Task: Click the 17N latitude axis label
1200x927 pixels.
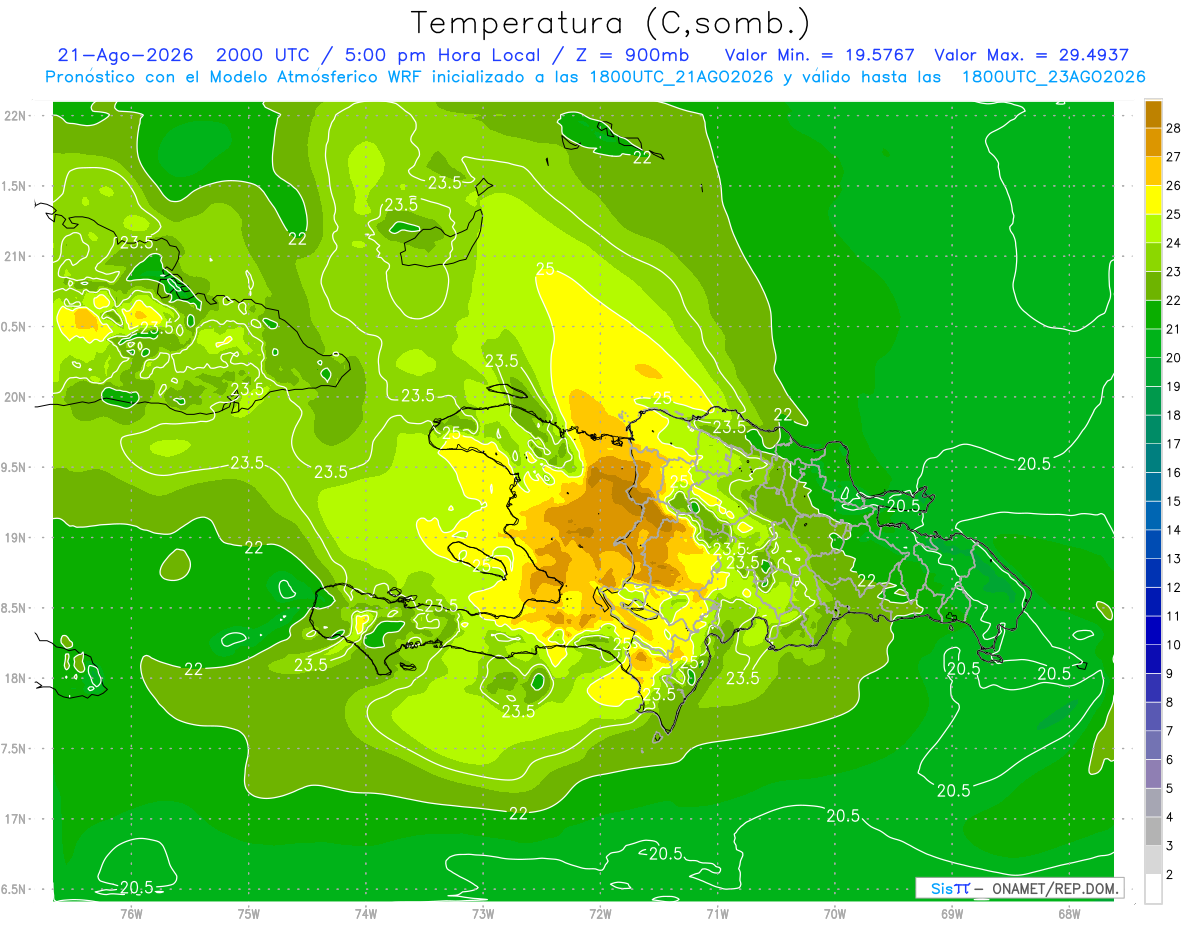Action: (x=15, y=820)
